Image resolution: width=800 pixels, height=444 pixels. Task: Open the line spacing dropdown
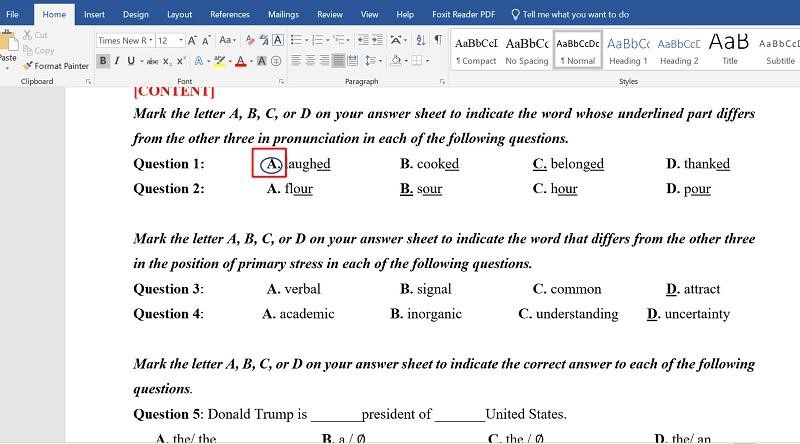(373, 61)
